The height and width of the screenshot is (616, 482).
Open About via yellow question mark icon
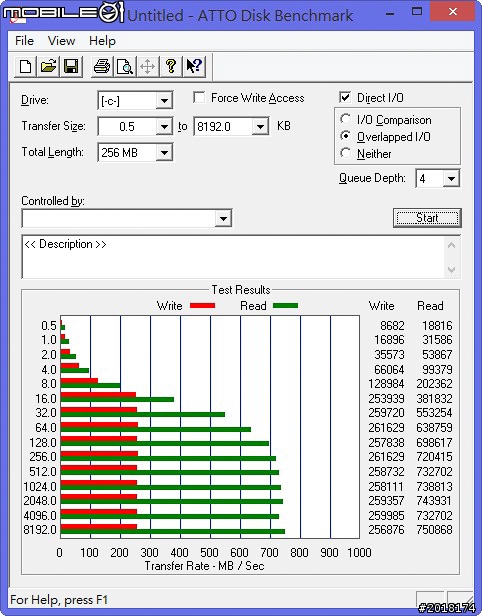point(171,66)
